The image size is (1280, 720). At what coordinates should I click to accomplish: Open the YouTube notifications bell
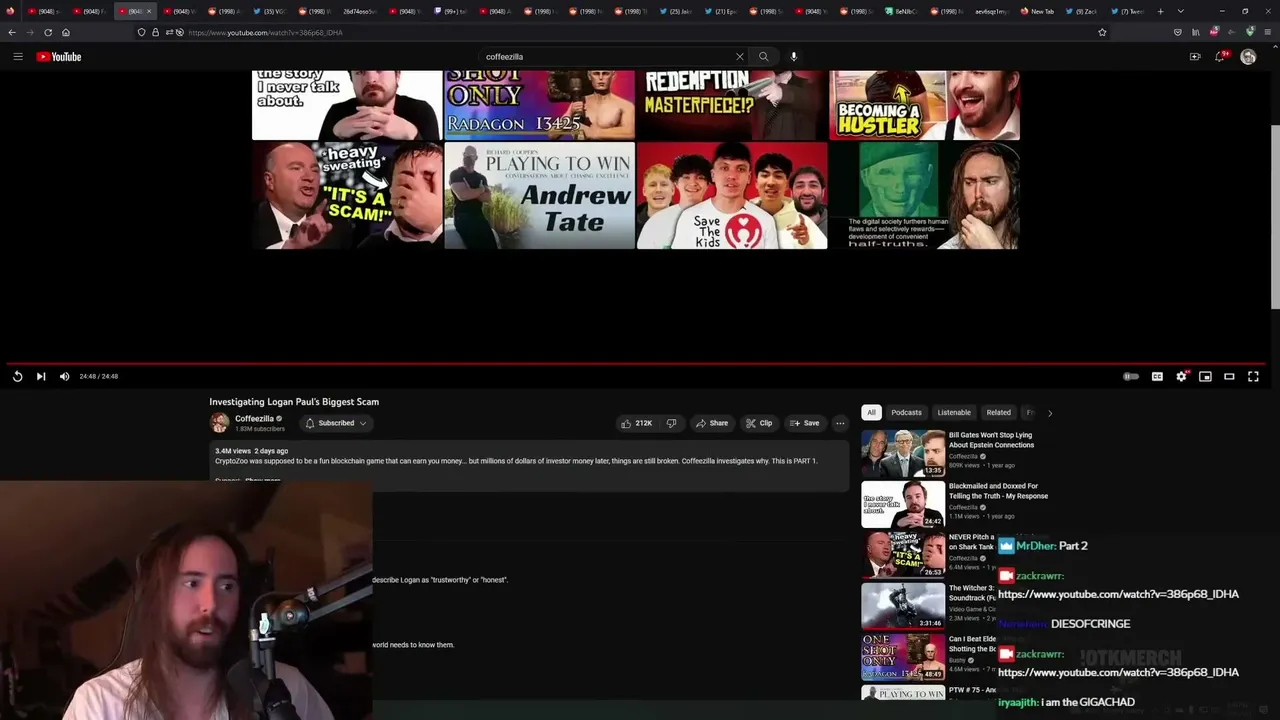coord(1220,57)
